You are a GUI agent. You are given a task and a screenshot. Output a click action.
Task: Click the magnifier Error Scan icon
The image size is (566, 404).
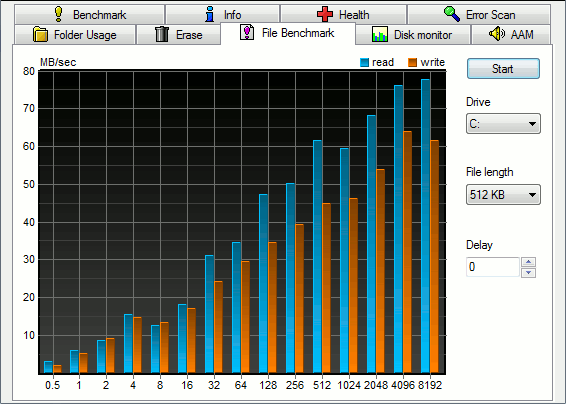pyautogui.click(x=452, y=14)
